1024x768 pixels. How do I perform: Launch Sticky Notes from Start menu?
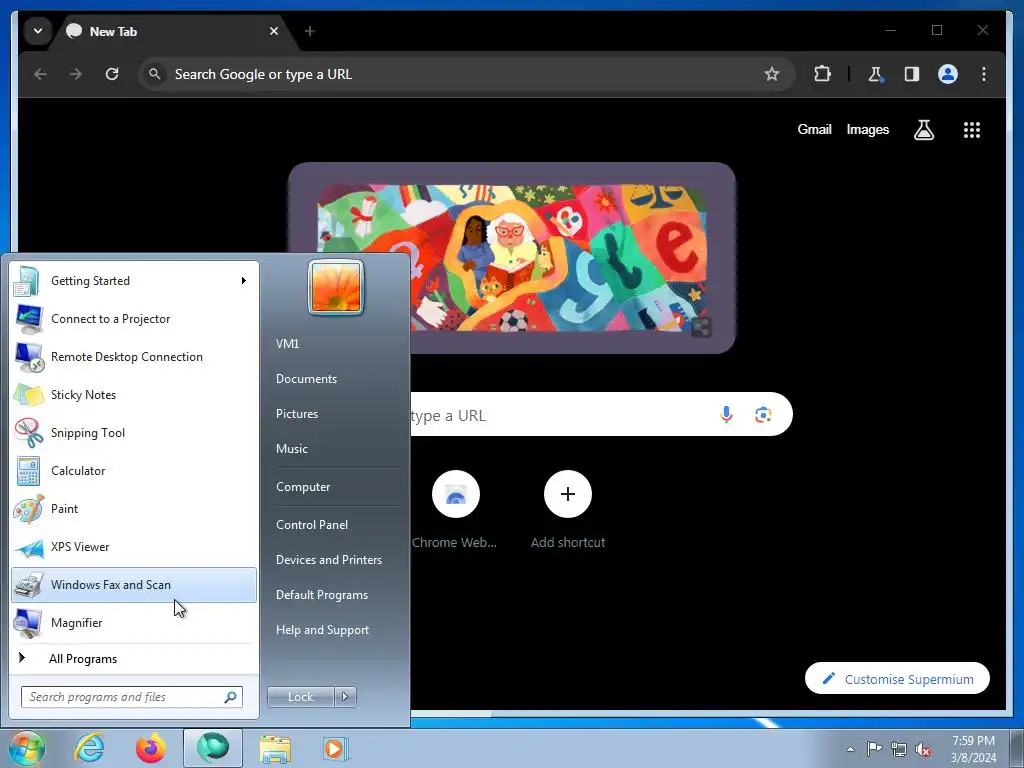(x=135, y=394)
